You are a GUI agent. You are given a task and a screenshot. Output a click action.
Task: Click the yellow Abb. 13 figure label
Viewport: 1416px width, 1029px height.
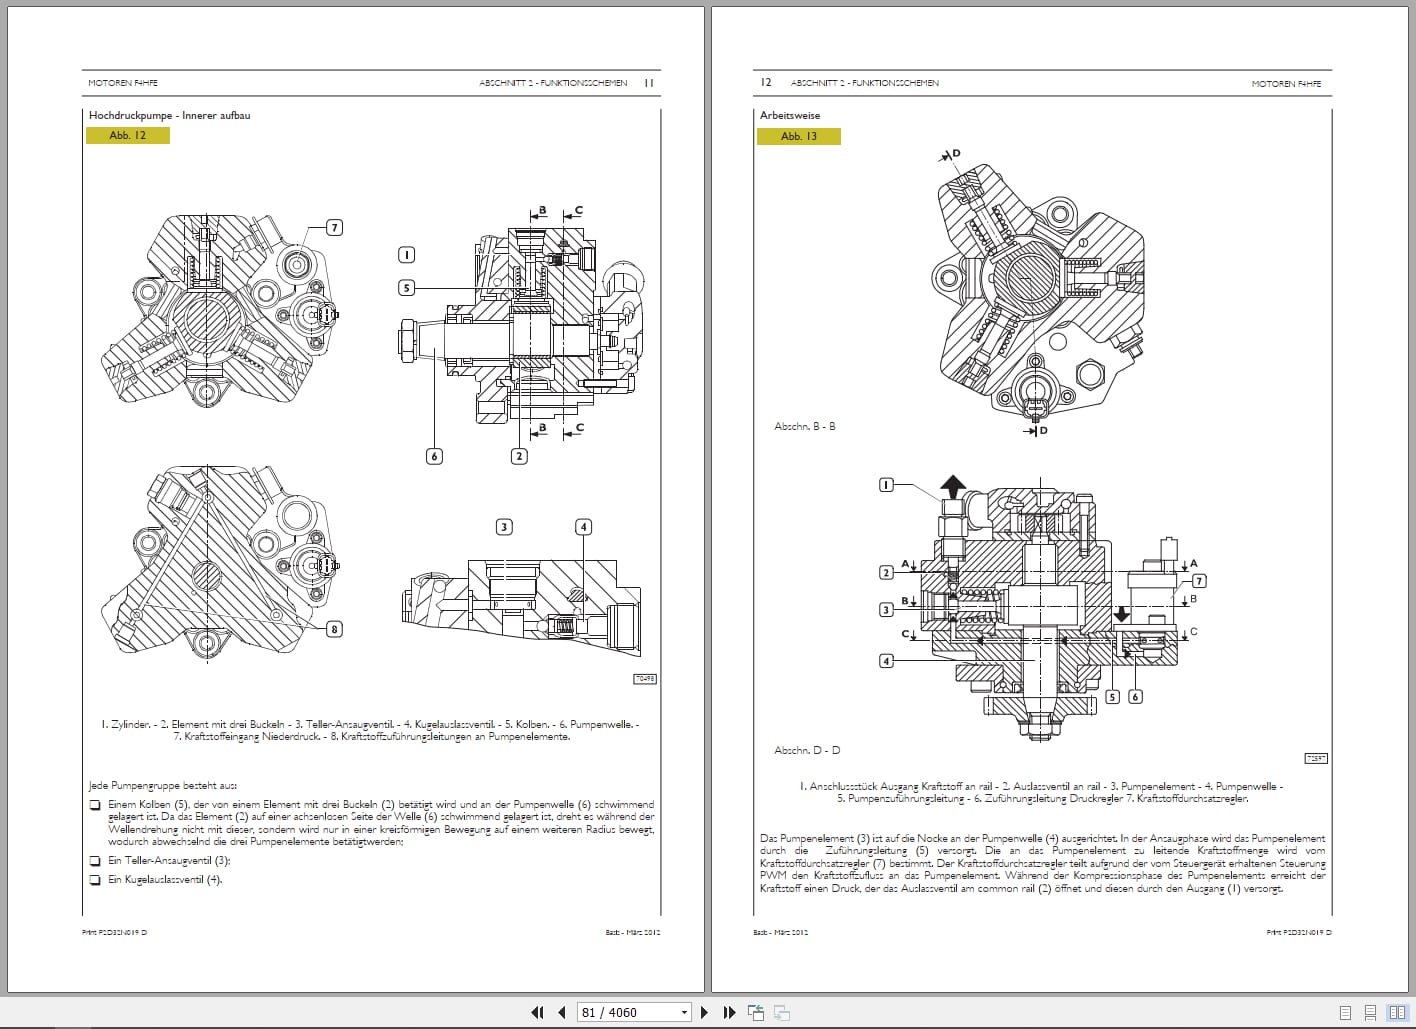point(799,136)
